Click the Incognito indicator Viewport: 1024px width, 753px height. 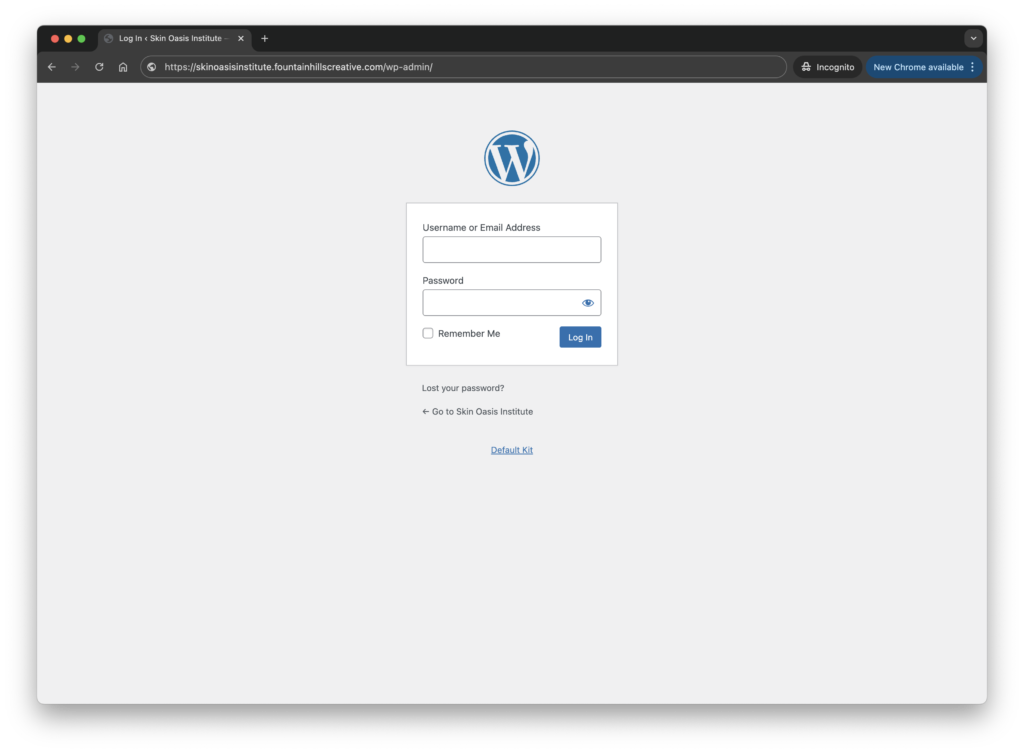[827, 67]
